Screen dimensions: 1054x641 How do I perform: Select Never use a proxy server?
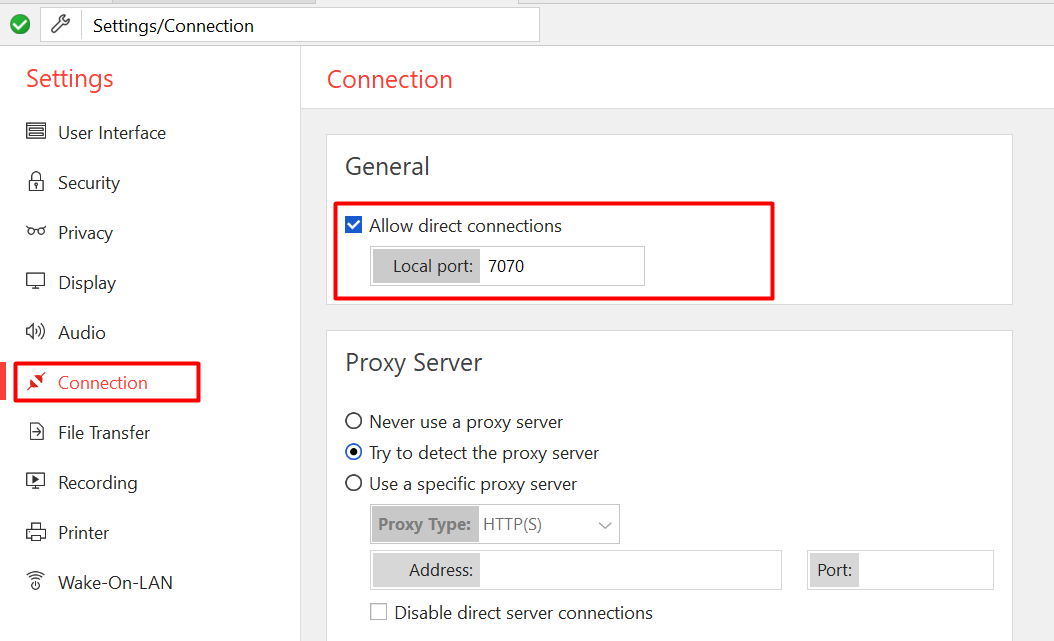(354, 421)
